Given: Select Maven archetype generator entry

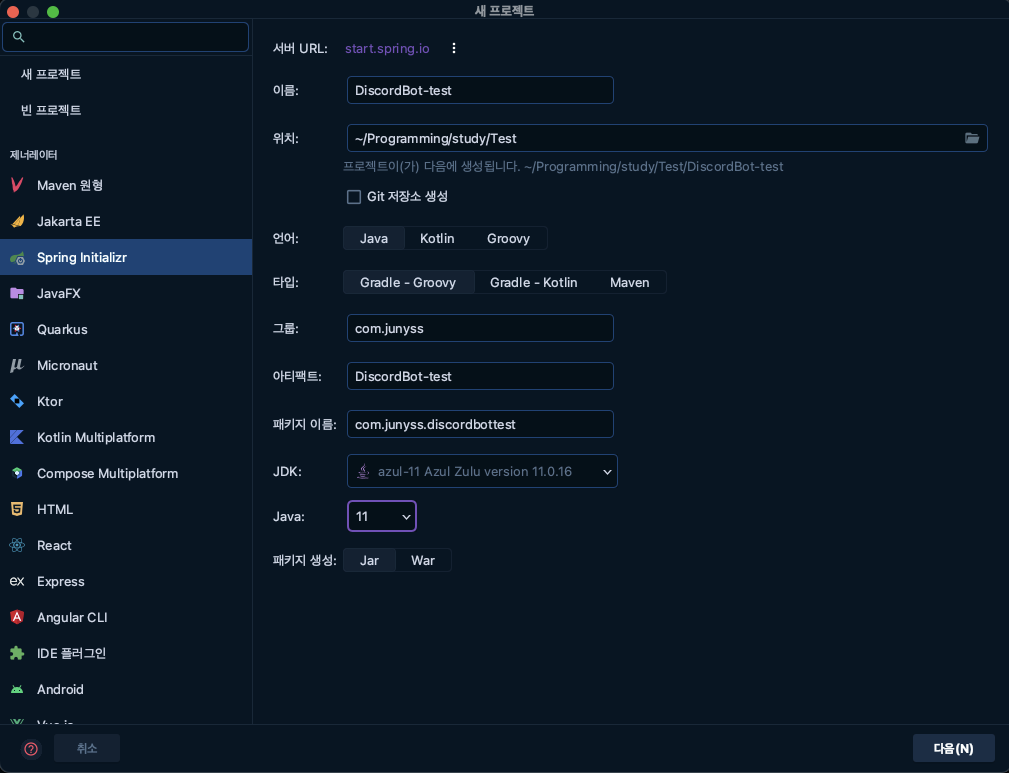Looking at the screenshot, I should [126, 185].
